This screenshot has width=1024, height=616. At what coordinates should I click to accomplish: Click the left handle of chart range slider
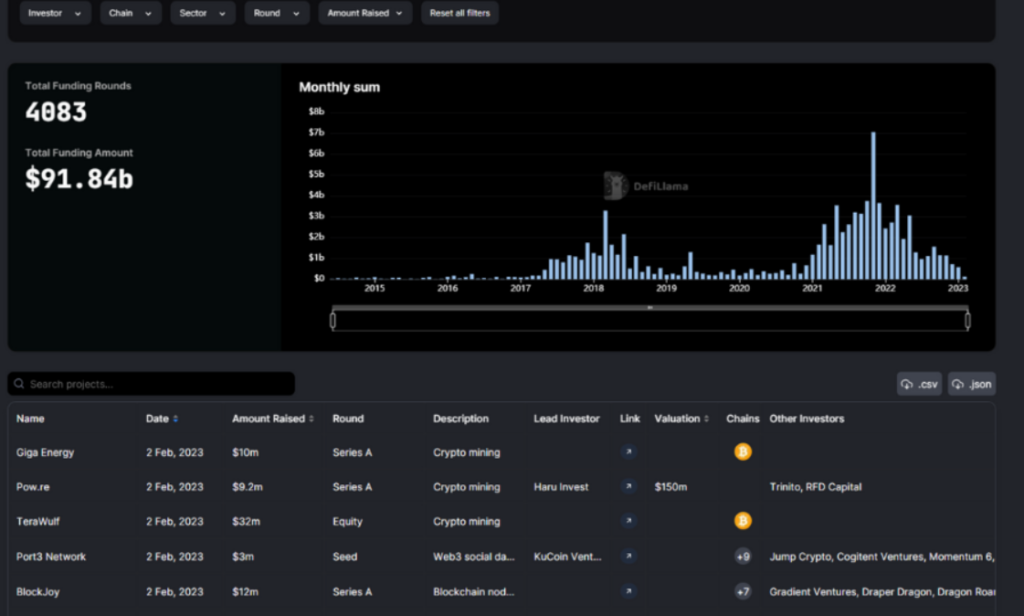click(333, 320)
